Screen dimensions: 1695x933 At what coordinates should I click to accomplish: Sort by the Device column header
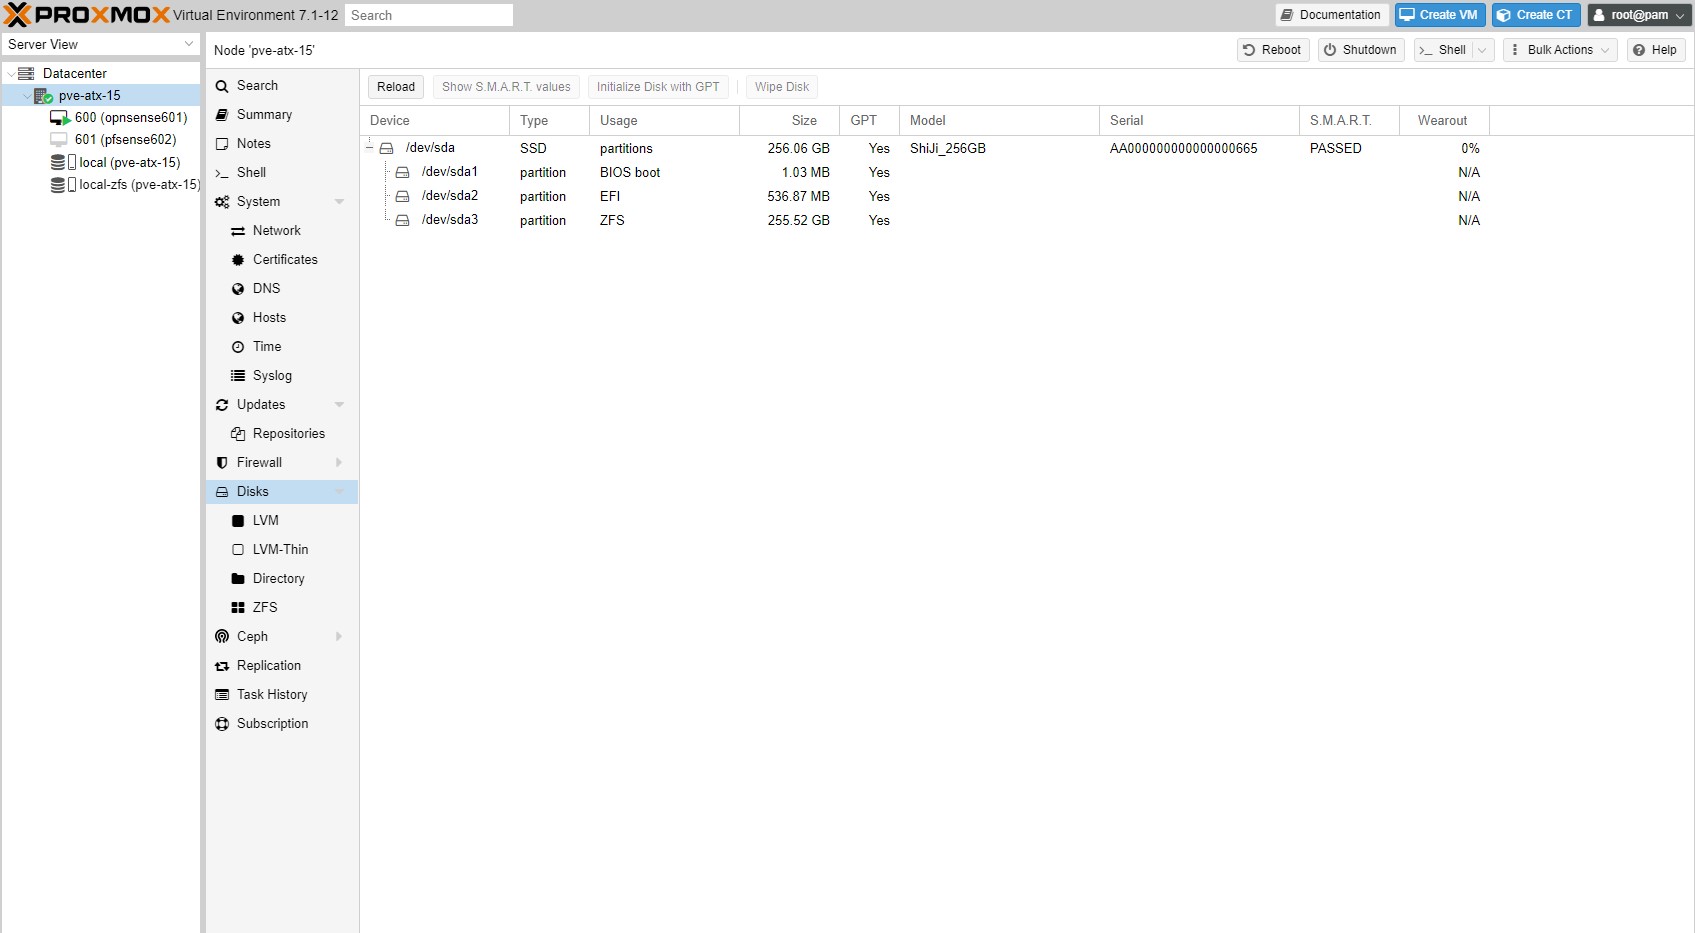[434, 121]
